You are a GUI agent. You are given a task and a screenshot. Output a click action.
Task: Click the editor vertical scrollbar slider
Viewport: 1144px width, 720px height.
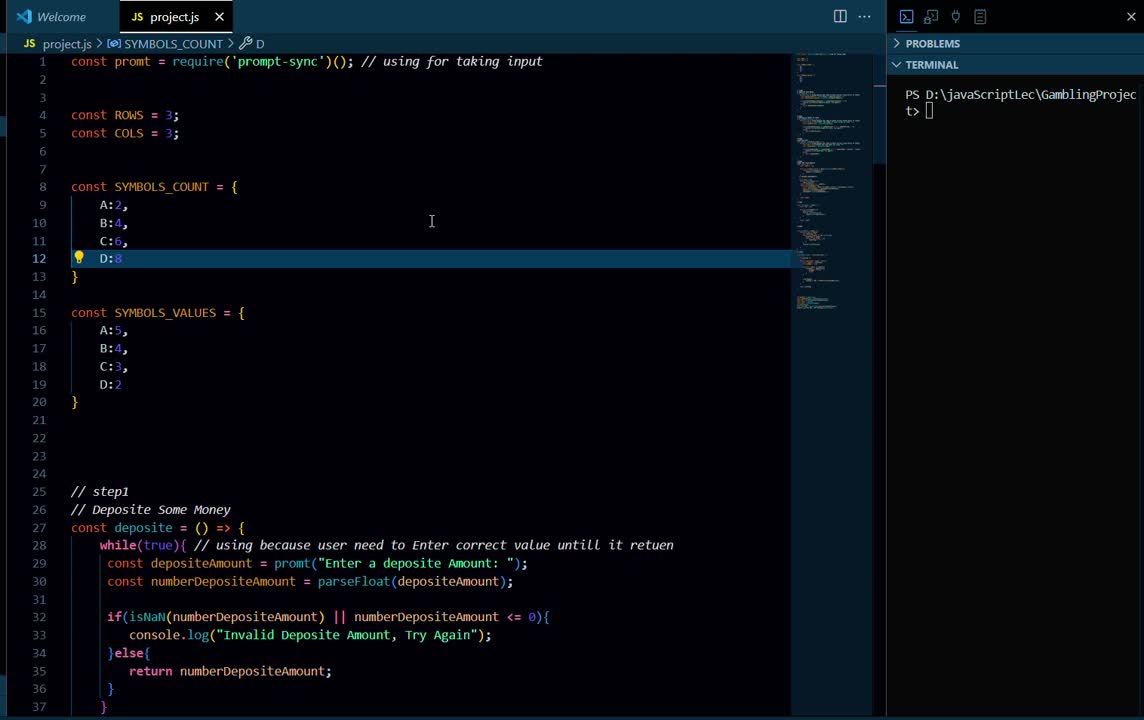point(880,110)
